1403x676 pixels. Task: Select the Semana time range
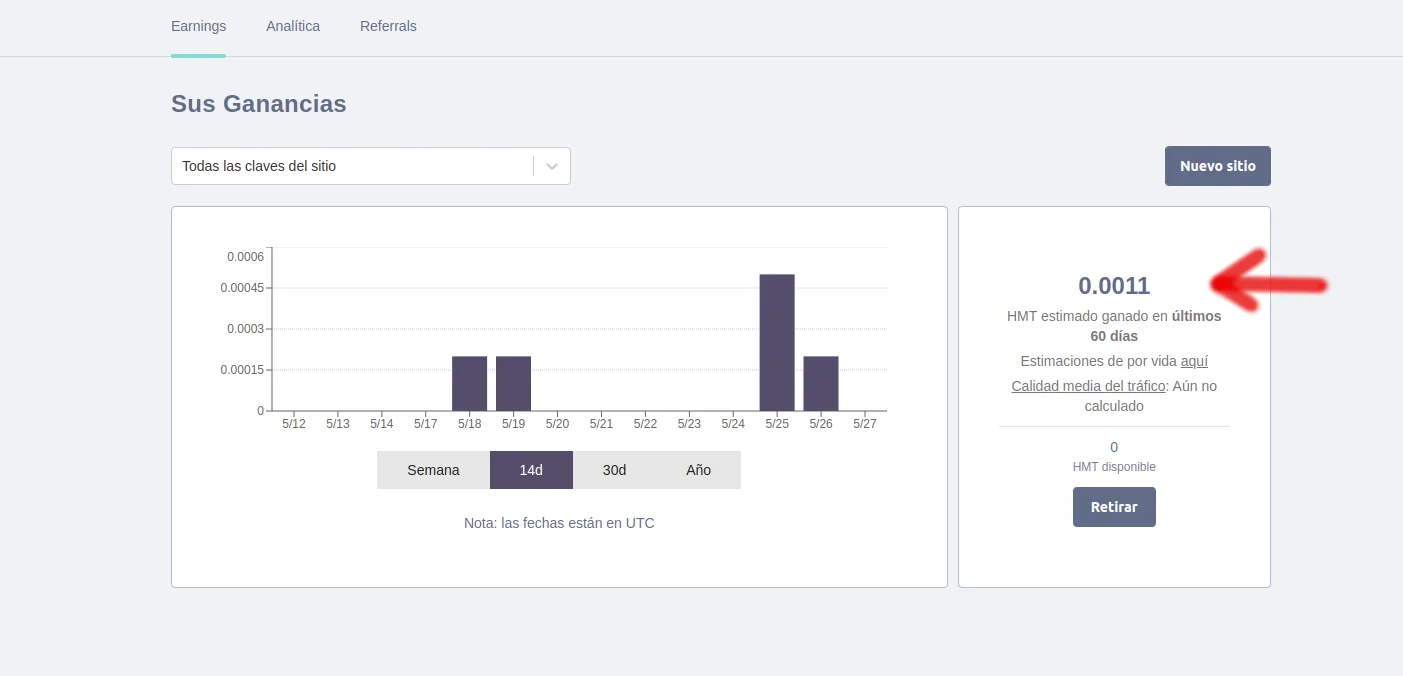coord(433,470)
